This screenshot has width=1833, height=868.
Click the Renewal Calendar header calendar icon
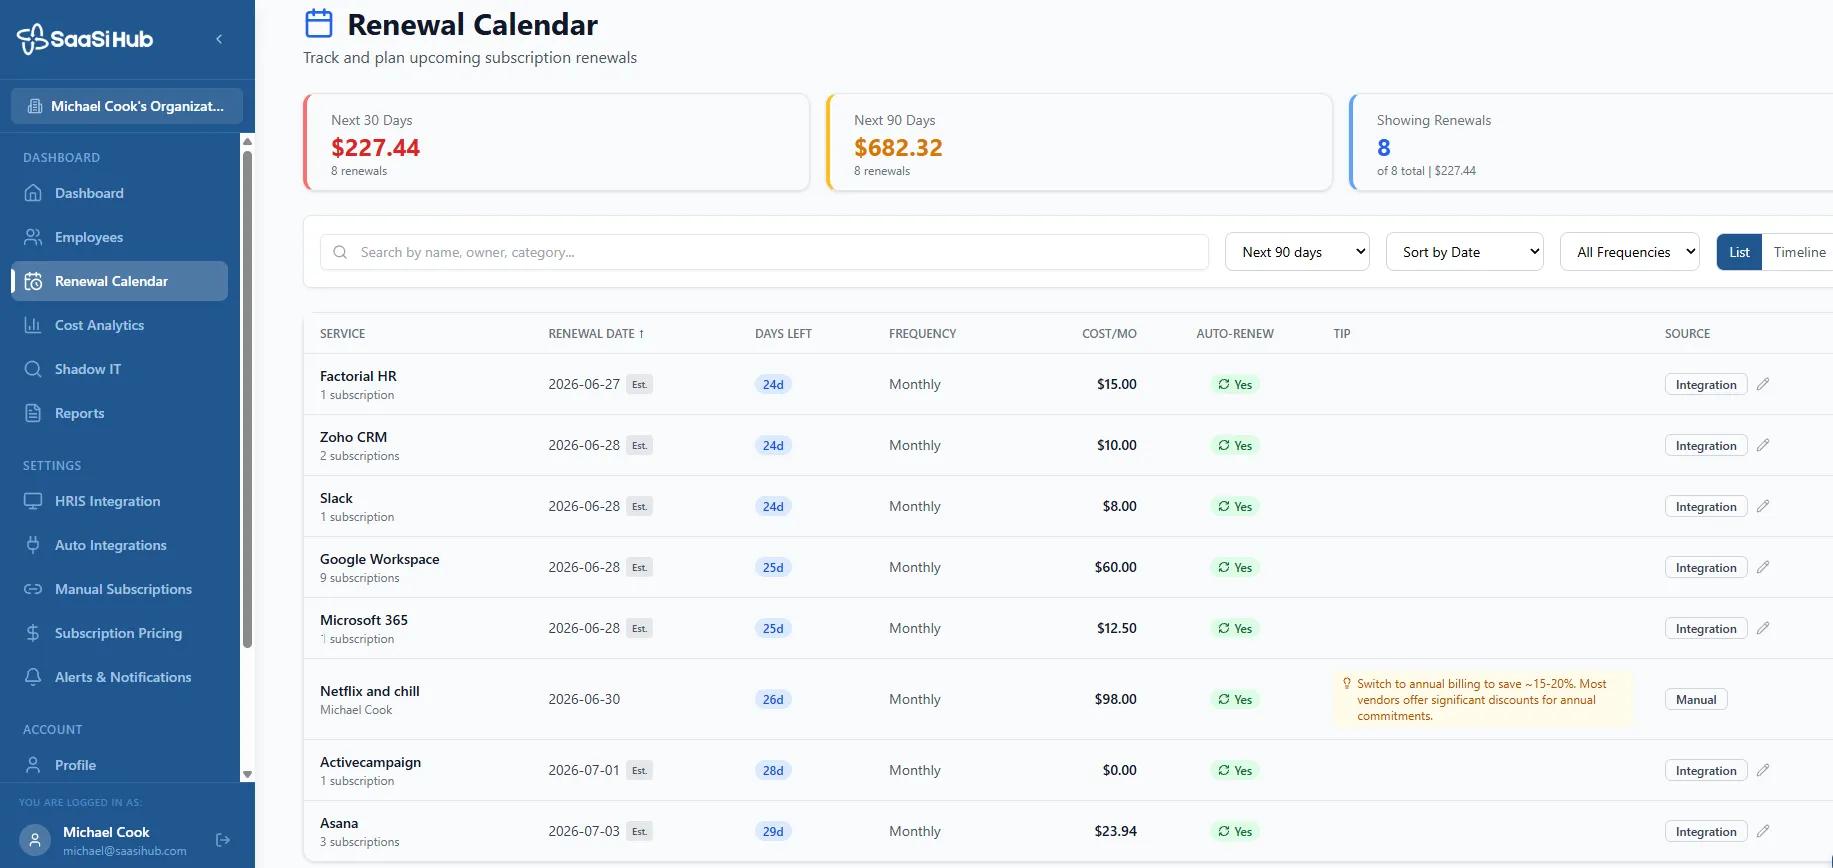[318, 23]
